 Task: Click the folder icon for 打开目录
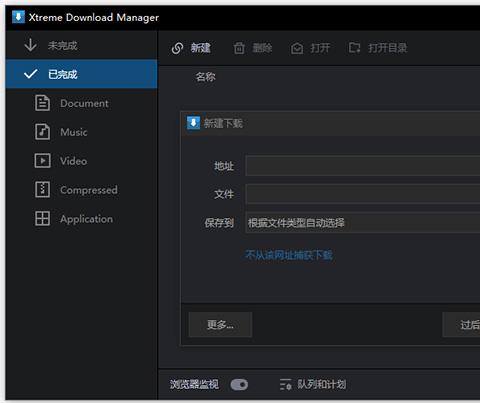tap(354, 48)
